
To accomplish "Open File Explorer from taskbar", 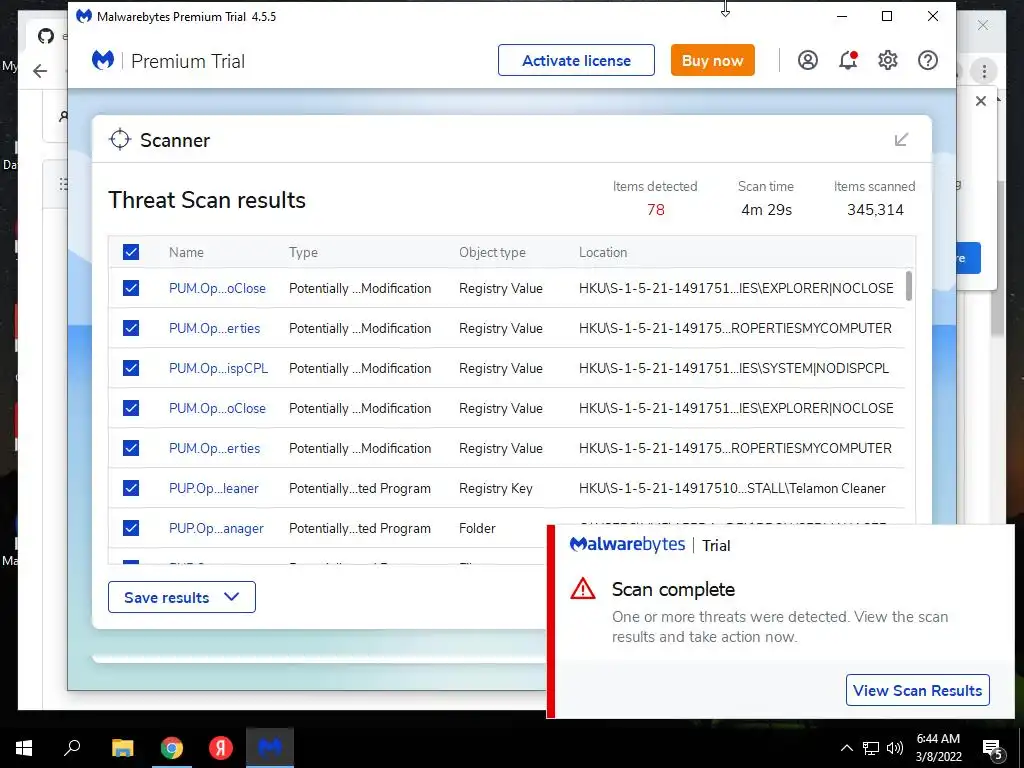I will click(x=122, y=748).
